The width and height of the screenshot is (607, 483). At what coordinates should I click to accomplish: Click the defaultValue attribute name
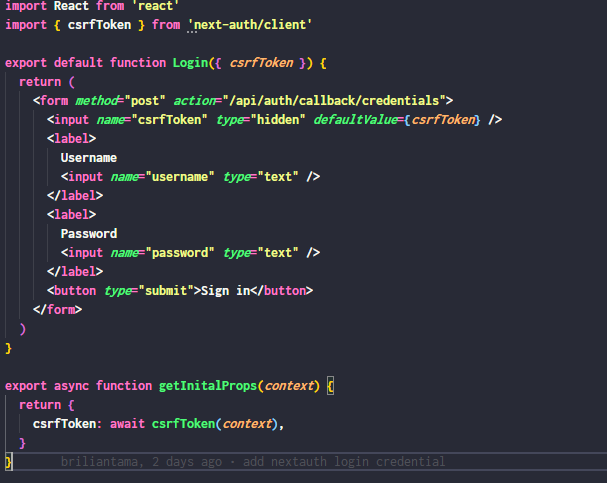click(356, 120)
